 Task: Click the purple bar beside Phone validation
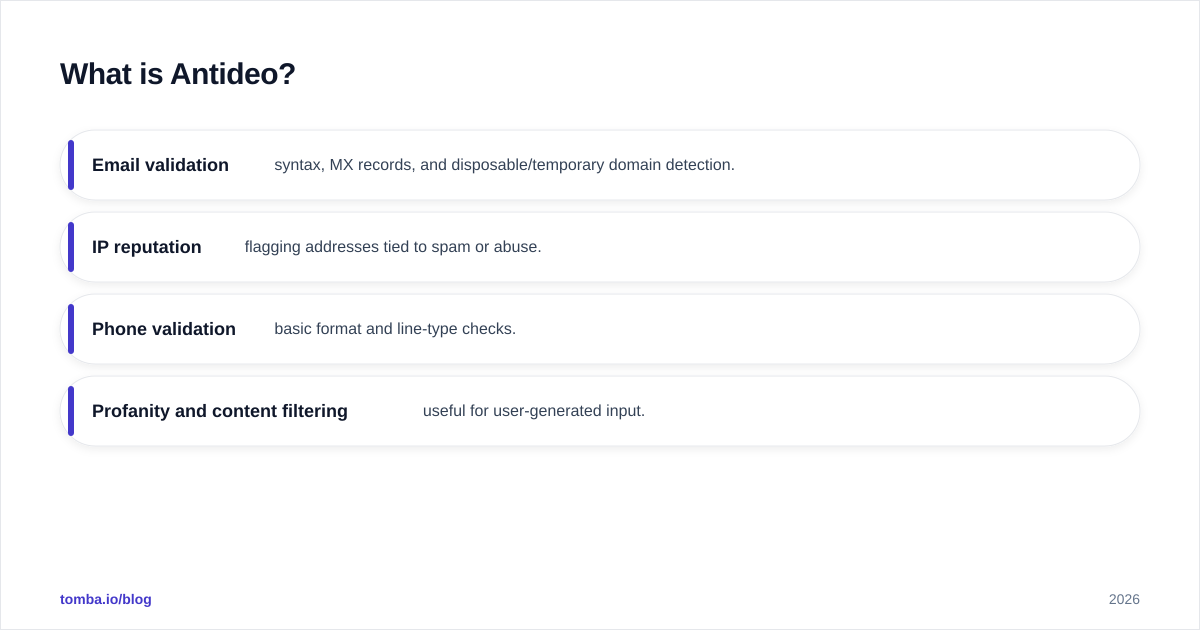71,329
